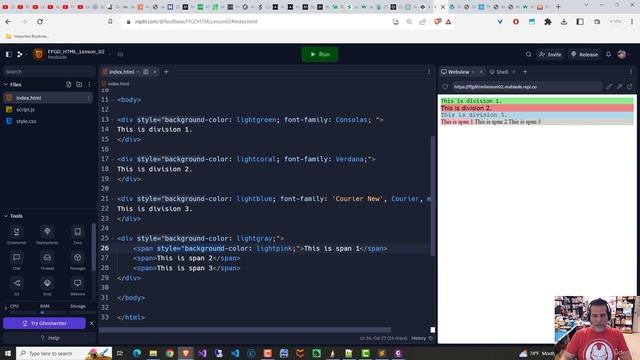Open the Ghostwriter tool
Viewport: 640px width, 360px height.
[16, 235]
